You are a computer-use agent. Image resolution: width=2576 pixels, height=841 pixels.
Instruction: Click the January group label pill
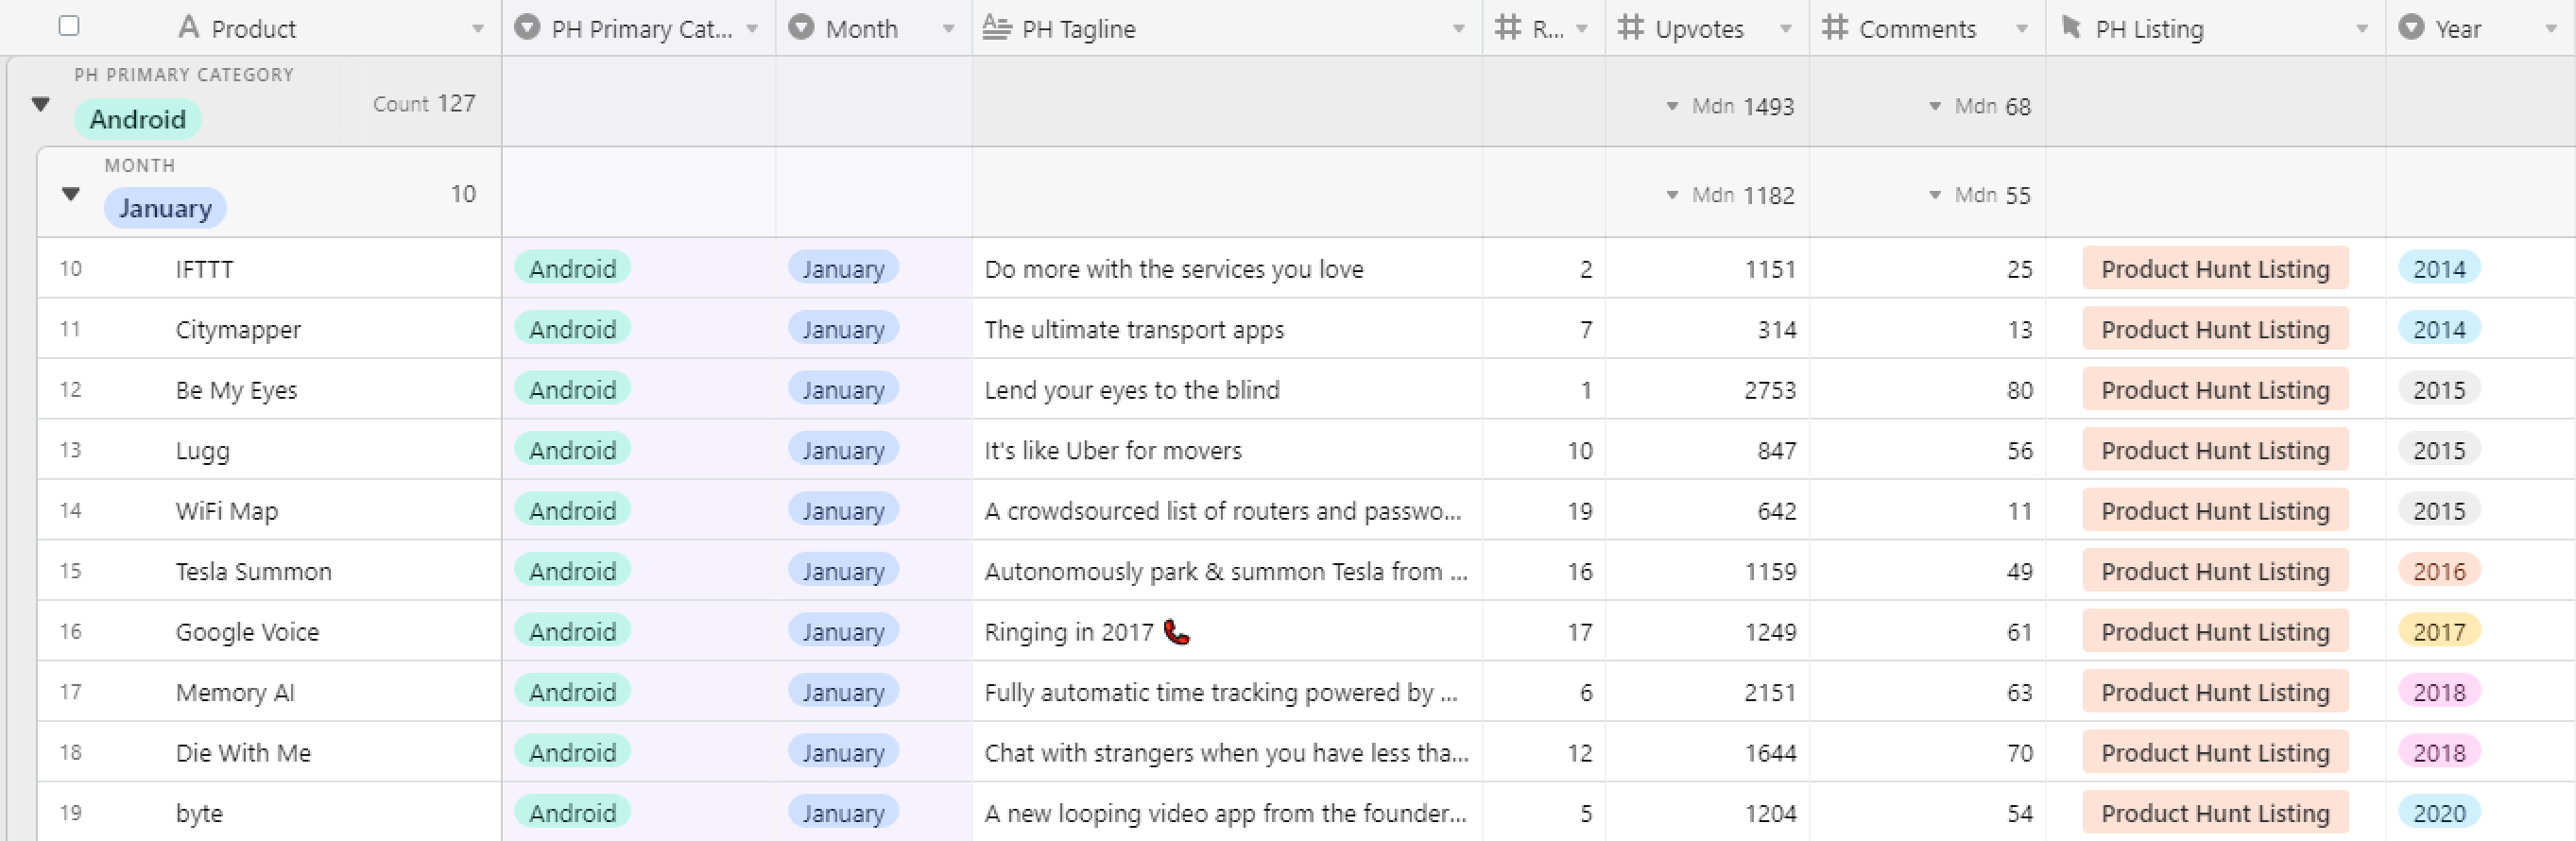[165, 208]
